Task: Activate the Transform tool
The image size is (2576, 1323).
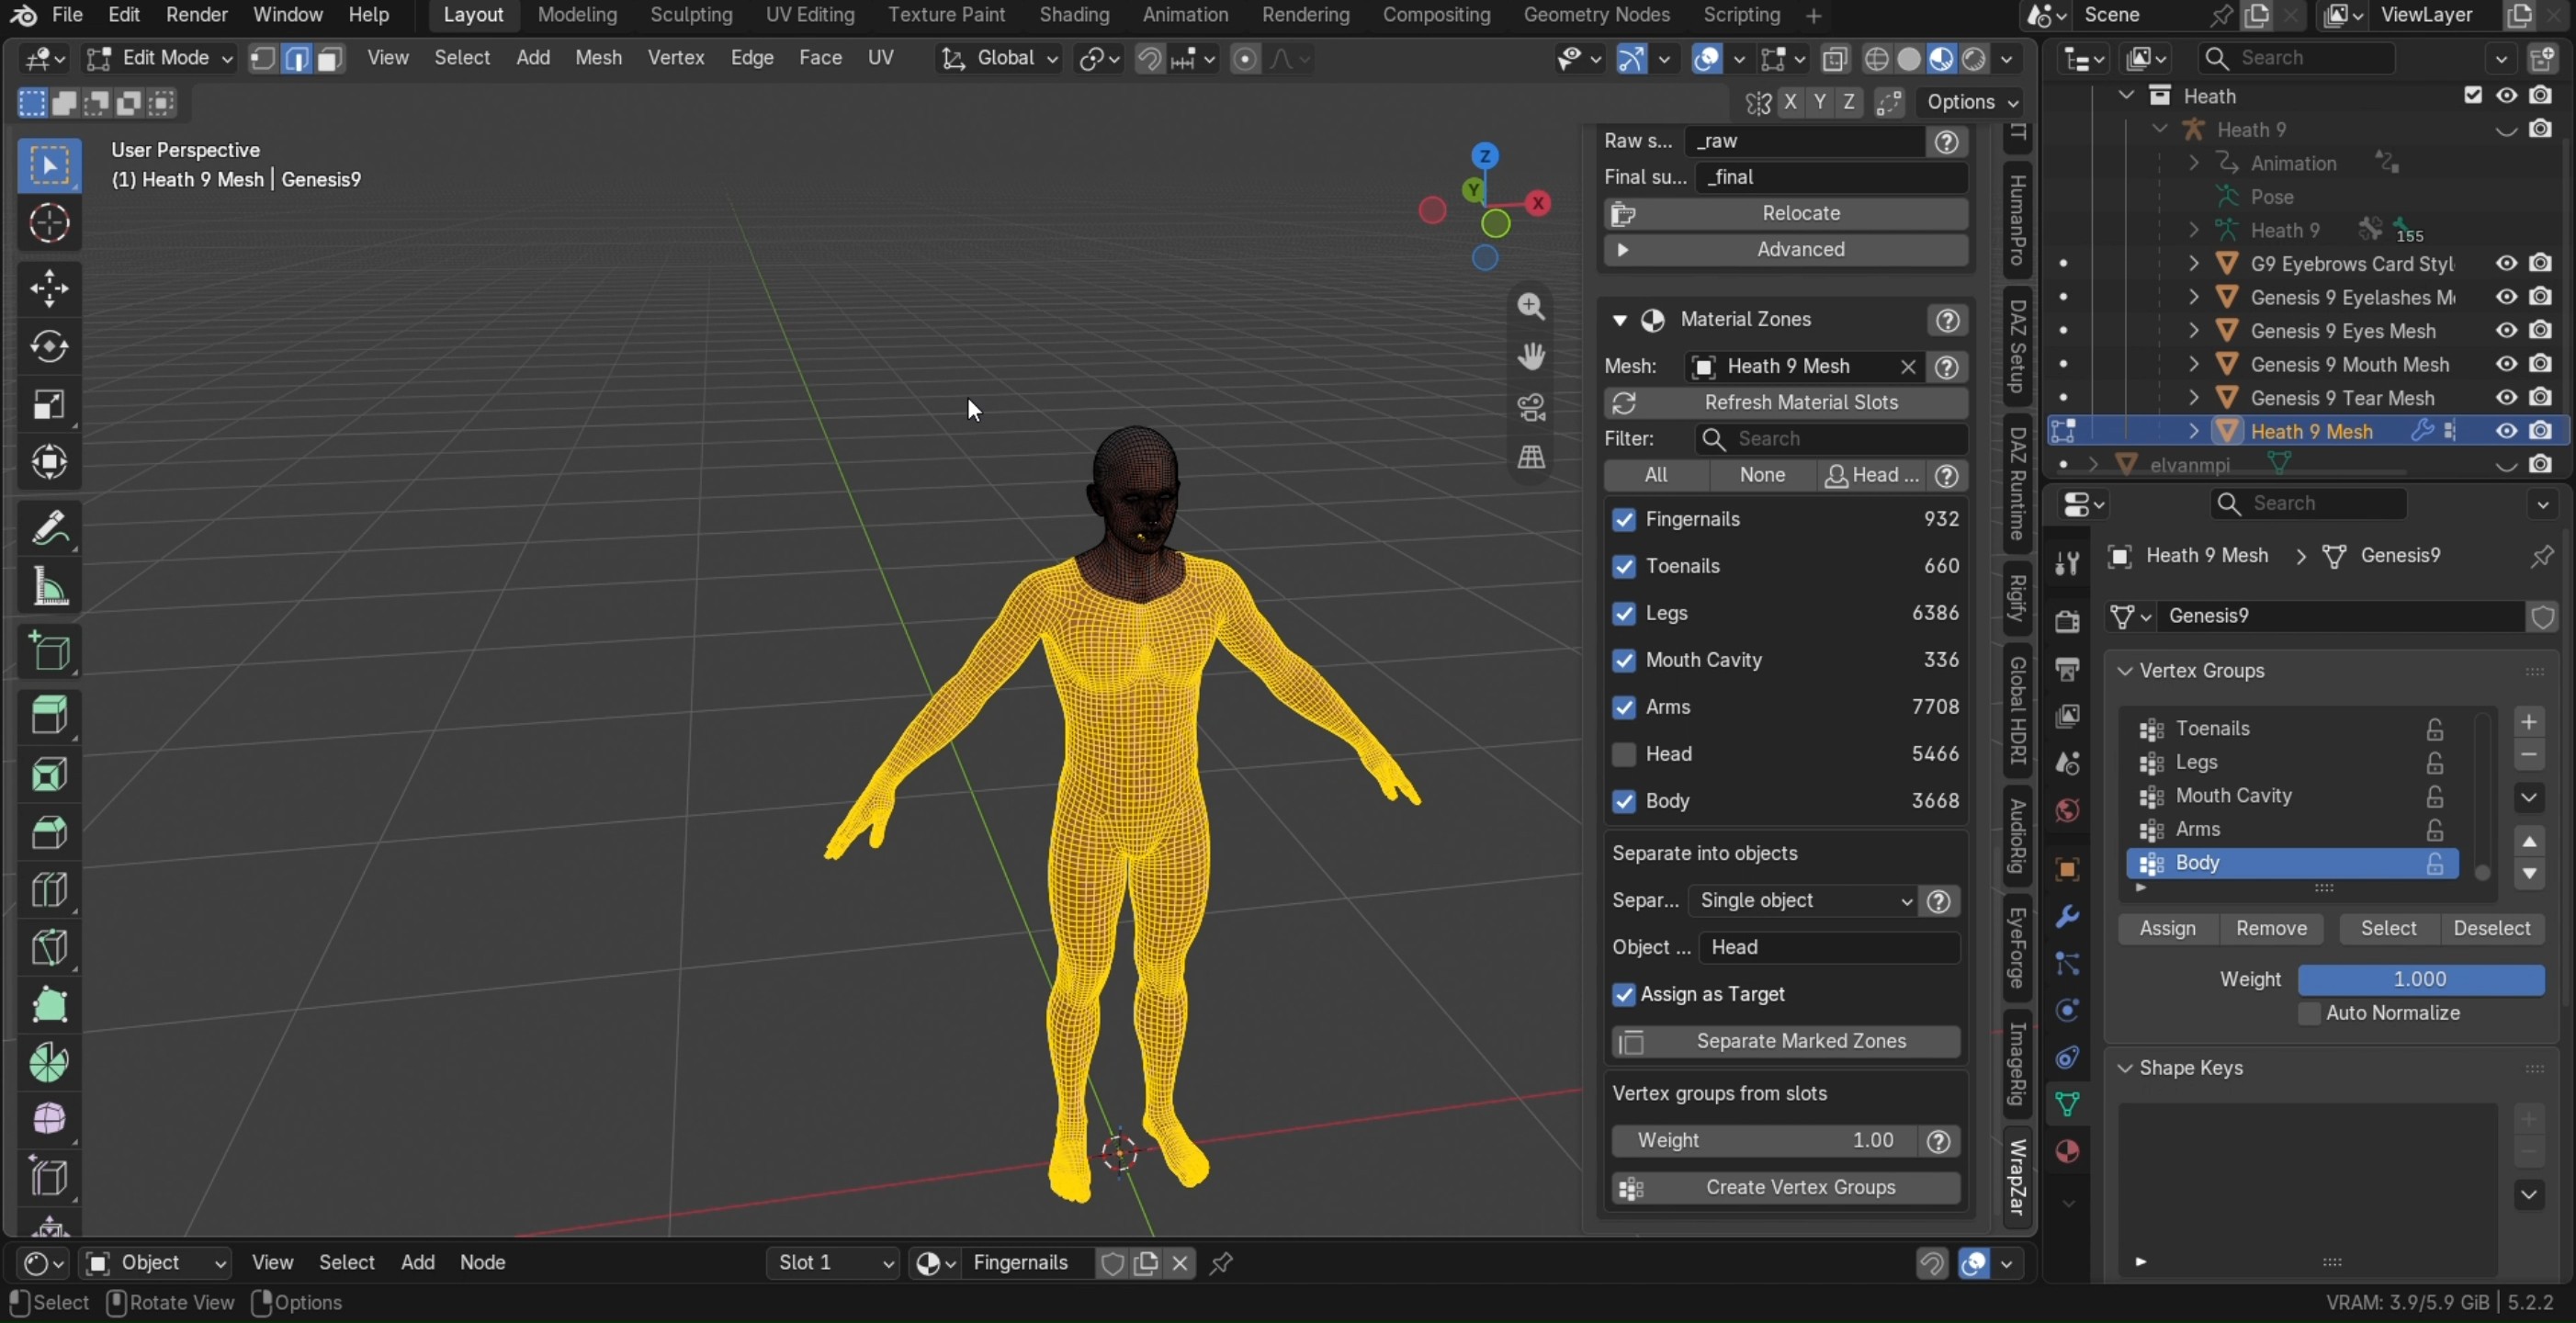Action: [x=49, y=462]
